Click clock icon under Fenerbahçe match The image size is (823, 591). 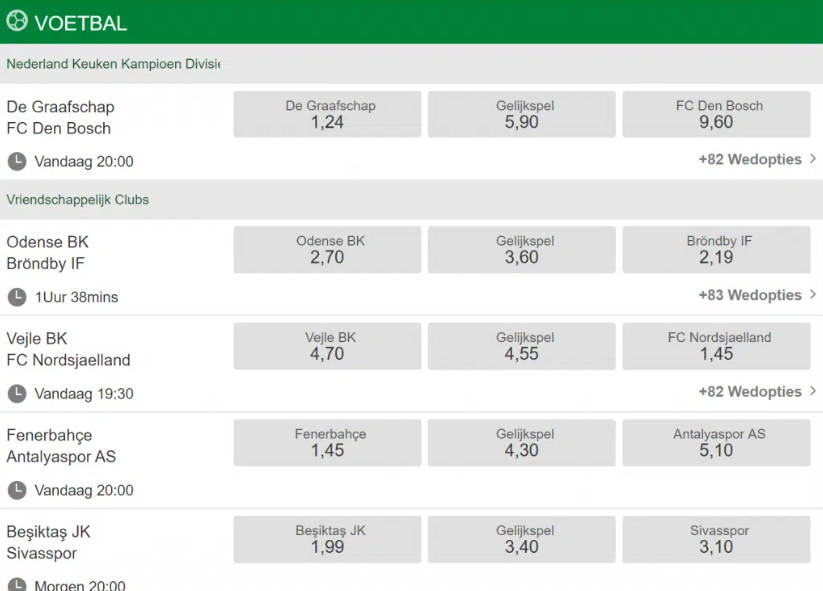pos(17,490)
